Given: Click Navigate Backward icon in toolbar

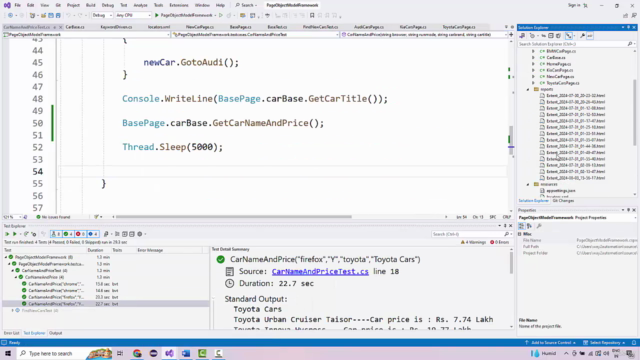Looking at the screenshot, I should (x=10, y=16).
